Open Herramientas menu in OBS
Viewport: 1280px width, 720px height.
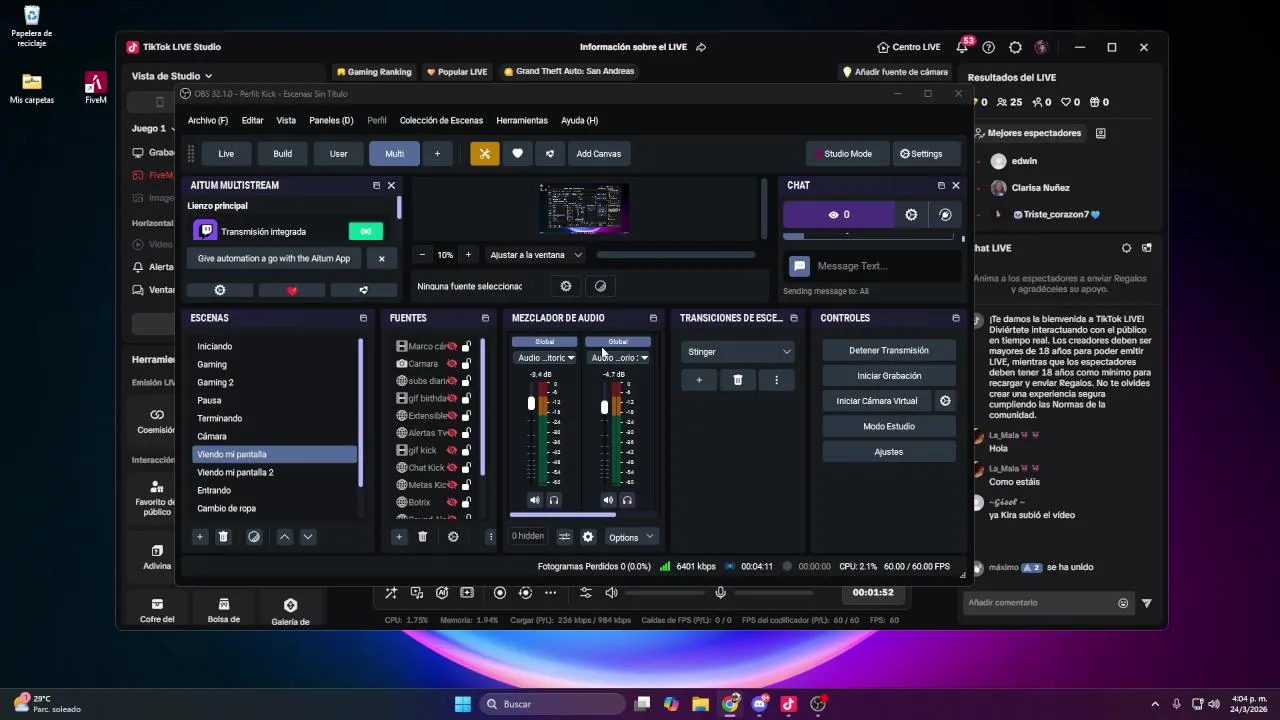pos(522,120)
